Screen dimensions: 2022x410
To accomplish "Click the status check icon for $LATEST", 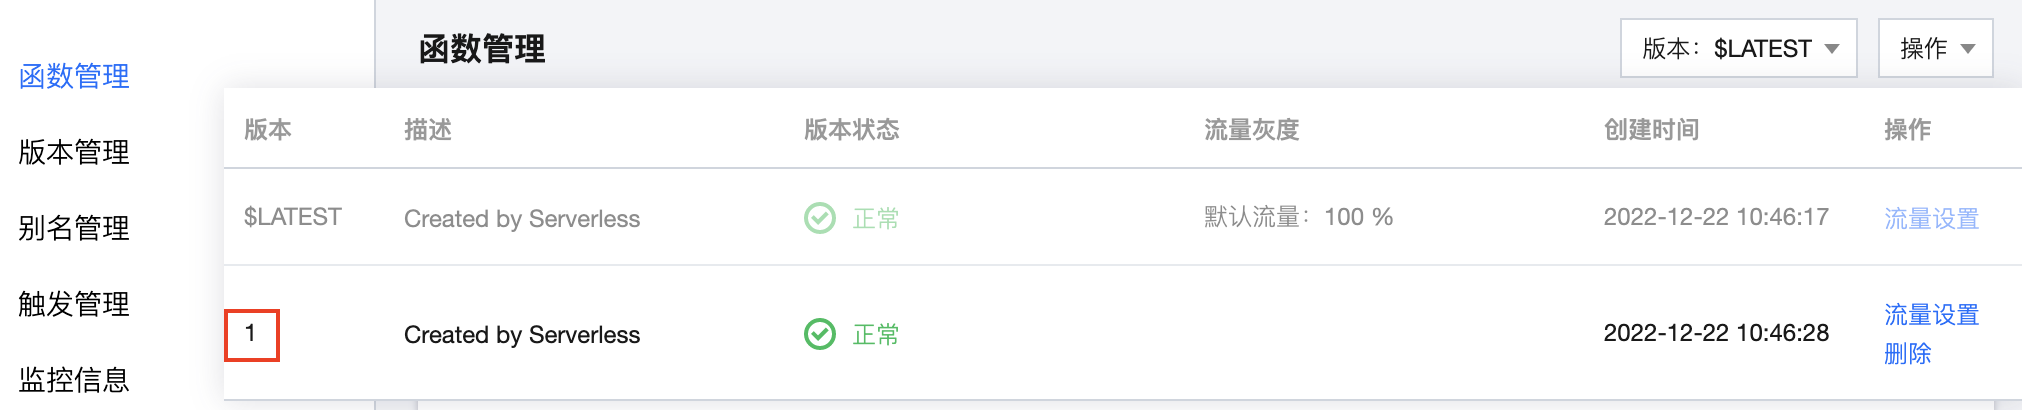I will coord(820,218).
